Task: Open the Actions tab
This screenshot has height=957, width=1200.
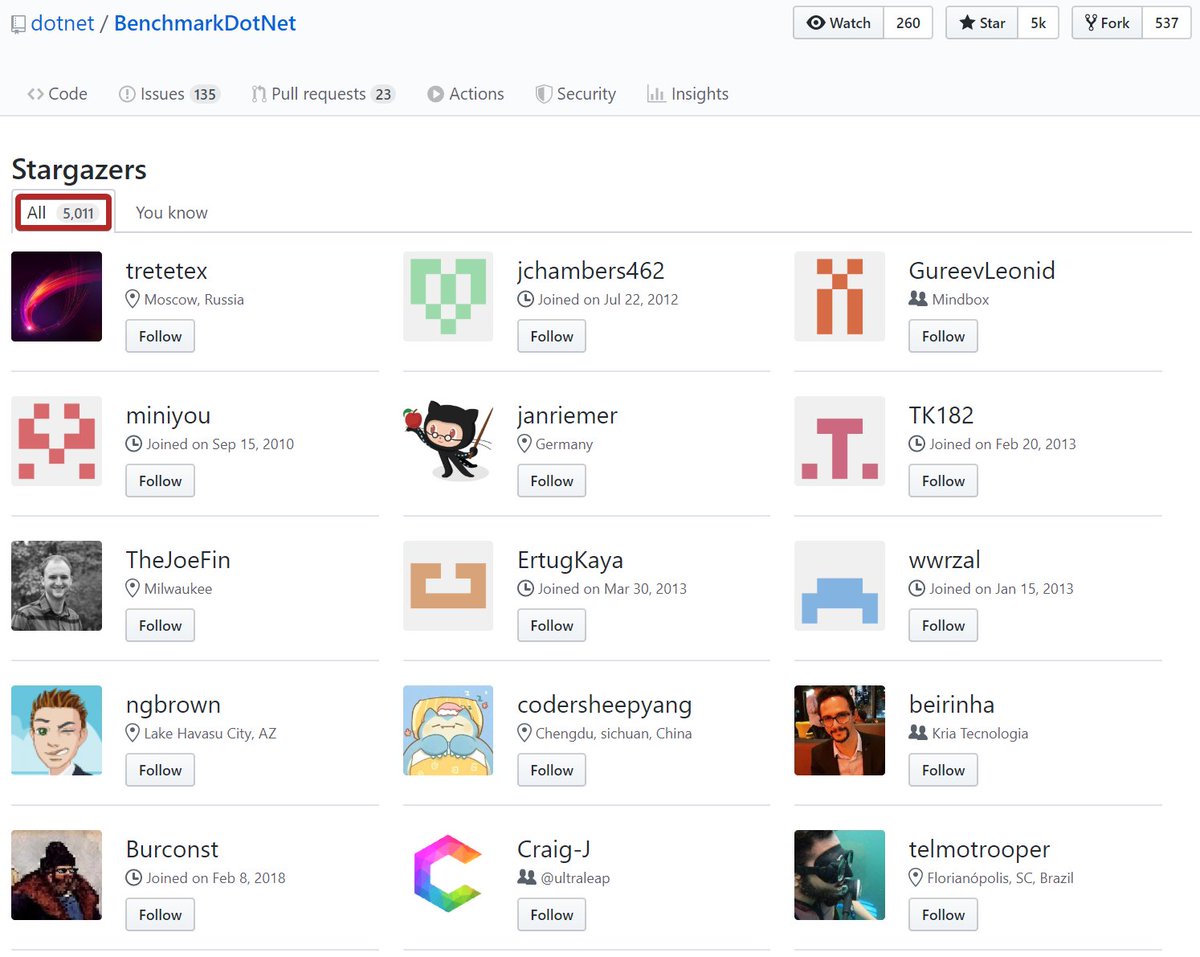Action: (465, 94)
